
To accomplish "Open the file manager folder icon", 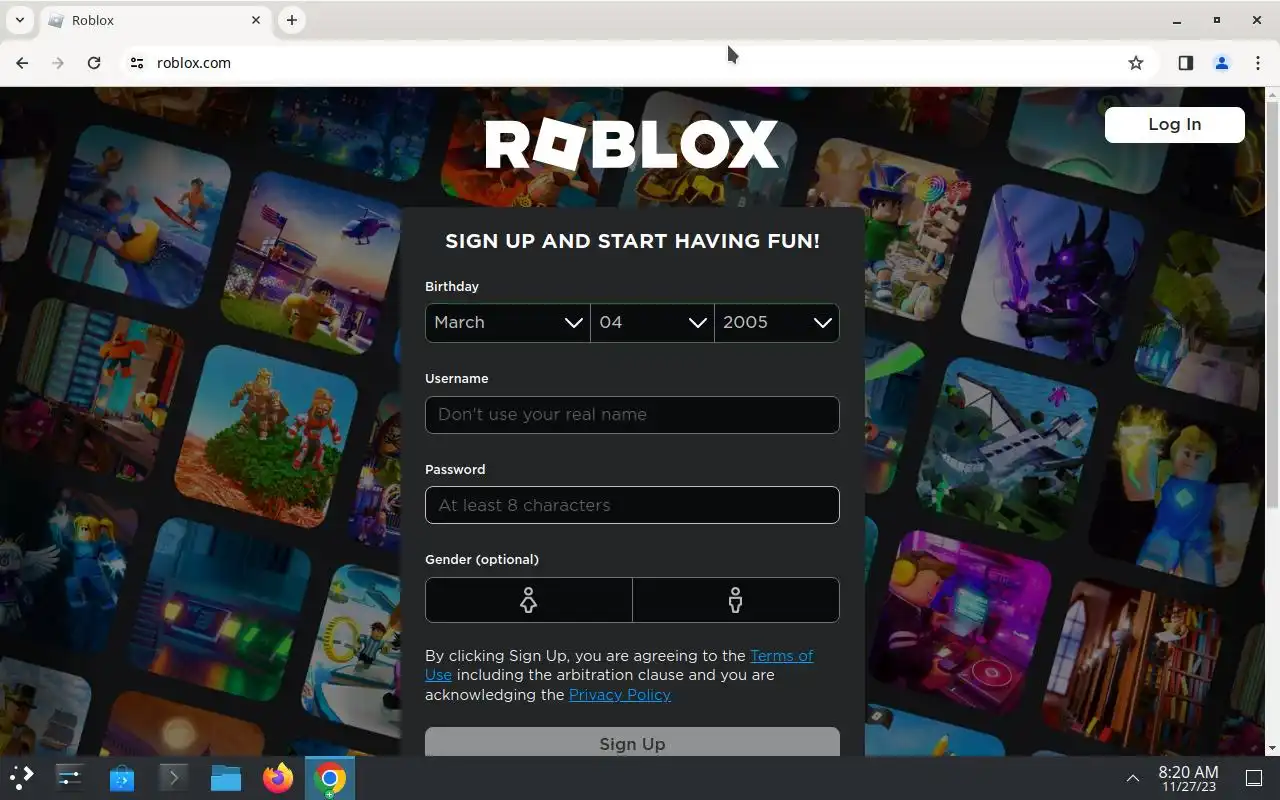I will pos(226,777).
